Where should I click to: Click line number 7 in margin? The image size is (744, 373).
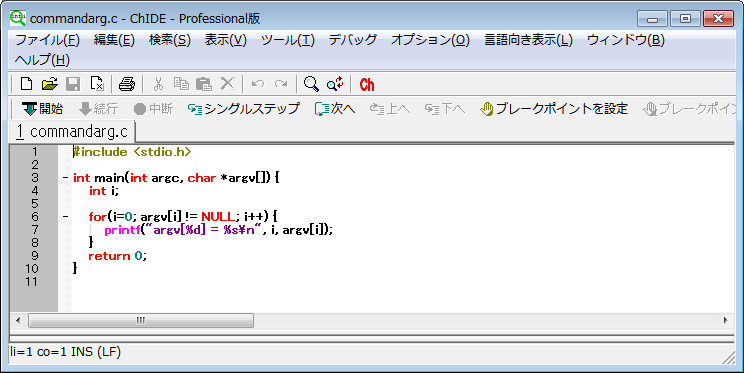pos(35,230)
